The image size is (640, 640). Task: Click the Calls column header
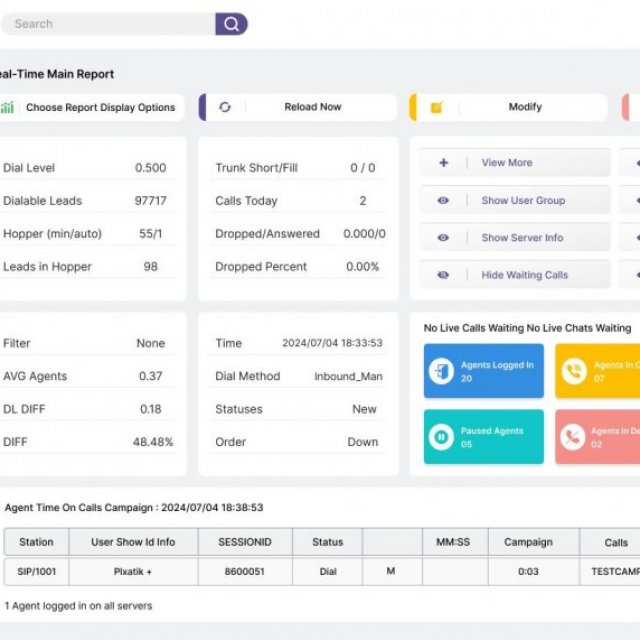610,542
